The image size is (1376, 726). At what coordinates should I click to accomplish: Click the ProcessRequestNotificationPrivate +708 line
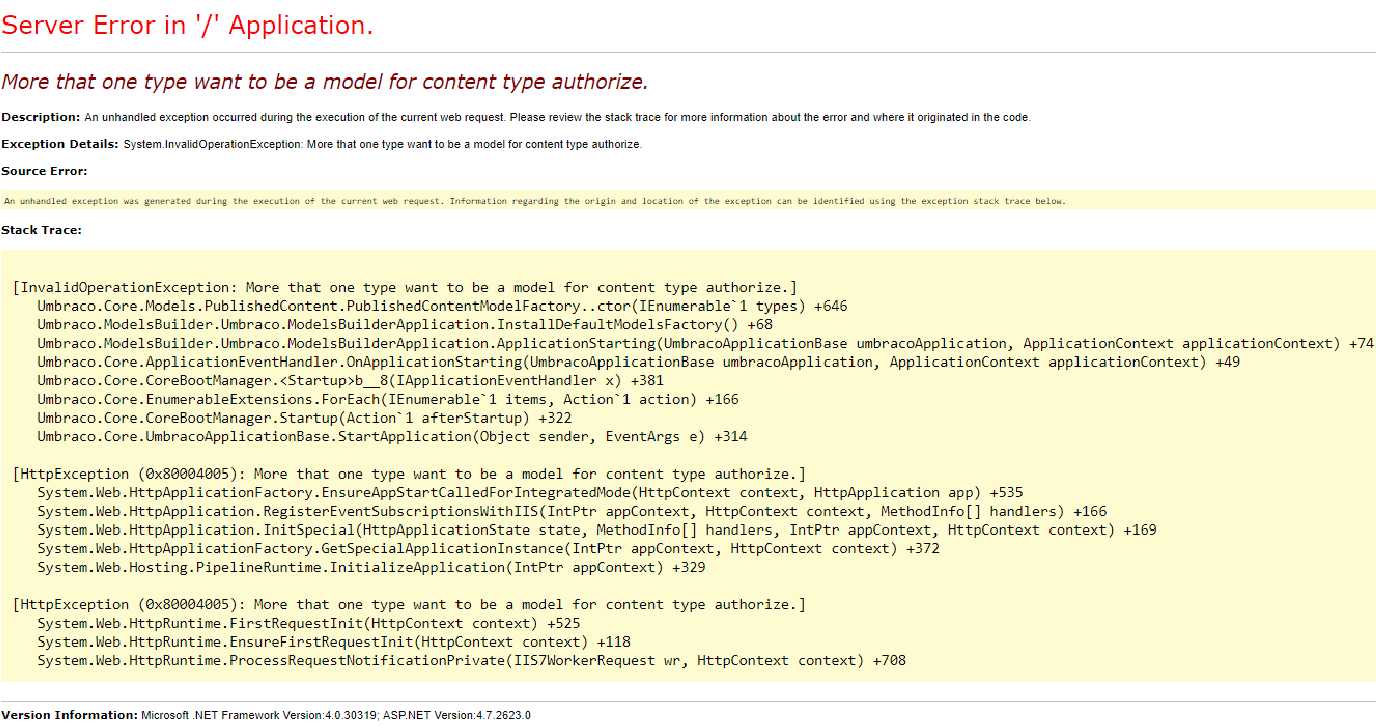pos(471,660)
